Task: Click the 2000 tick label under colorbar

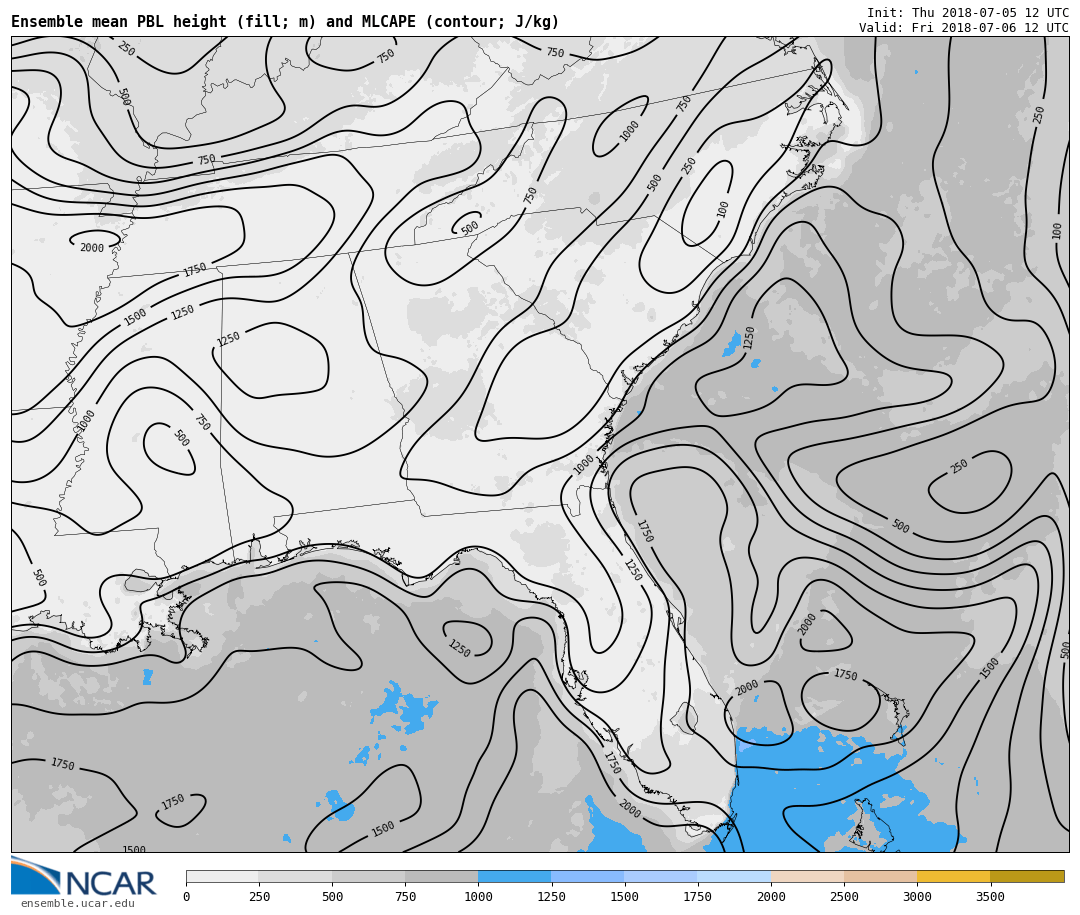Action: [x=771, y=897]
